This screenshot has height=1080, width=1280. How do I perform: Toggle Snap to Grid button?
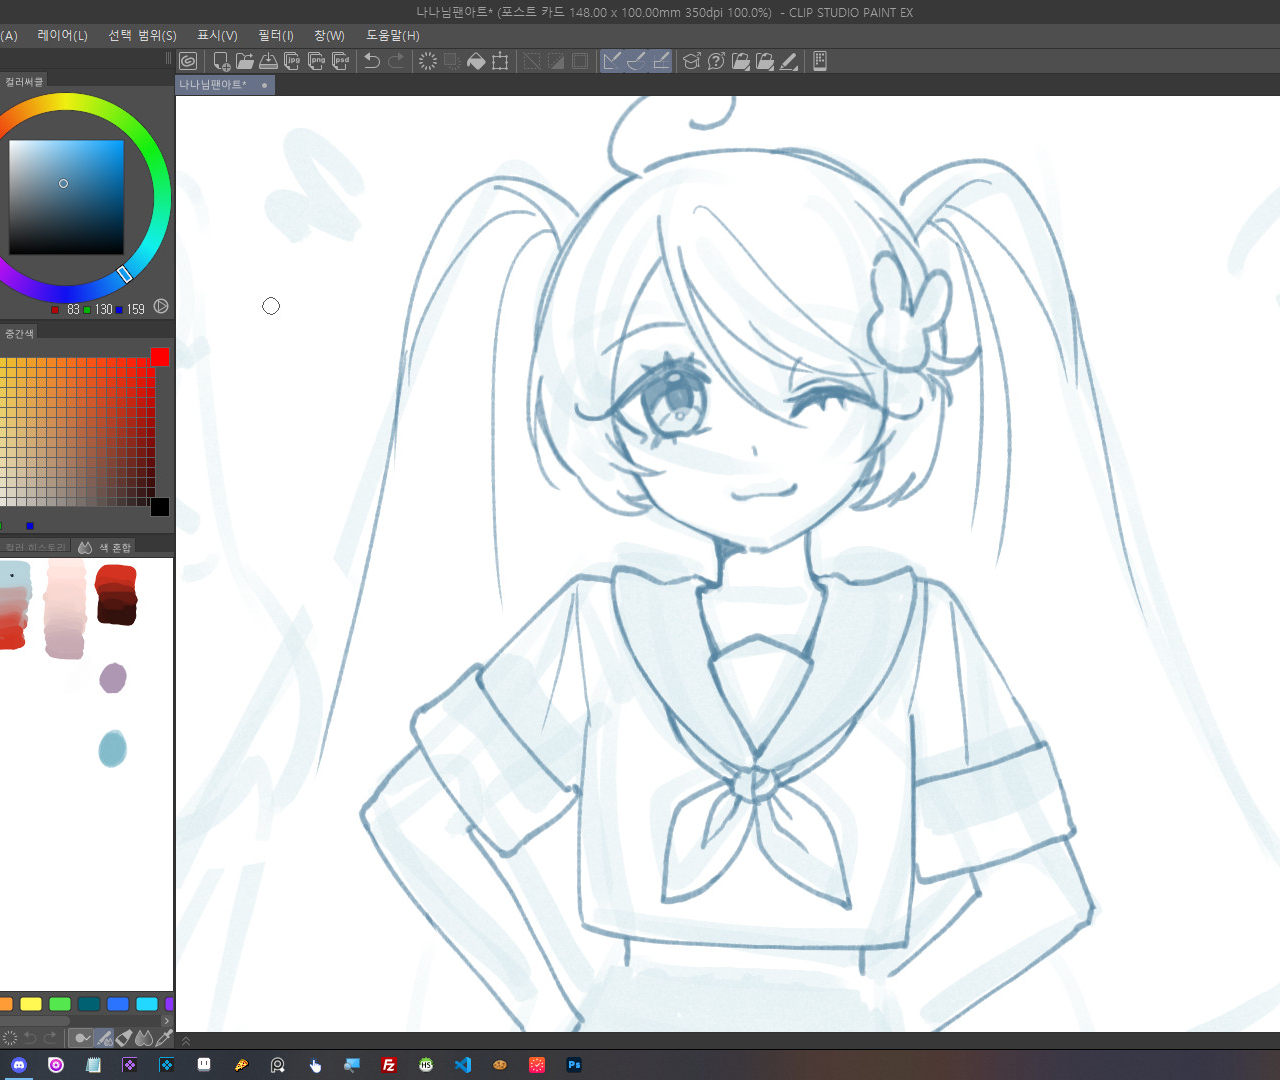point(661,61)
